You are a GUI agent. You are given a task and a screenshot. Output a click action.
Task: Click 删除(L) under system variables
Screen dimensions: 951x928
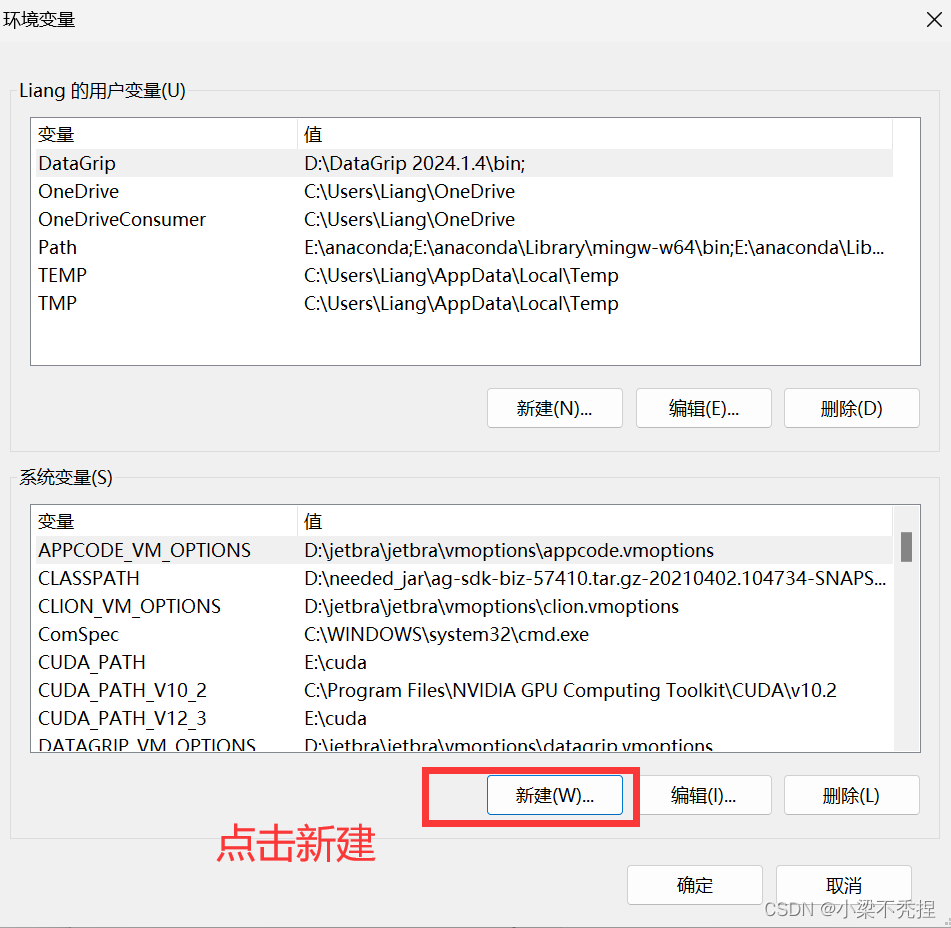coord(852,795)
